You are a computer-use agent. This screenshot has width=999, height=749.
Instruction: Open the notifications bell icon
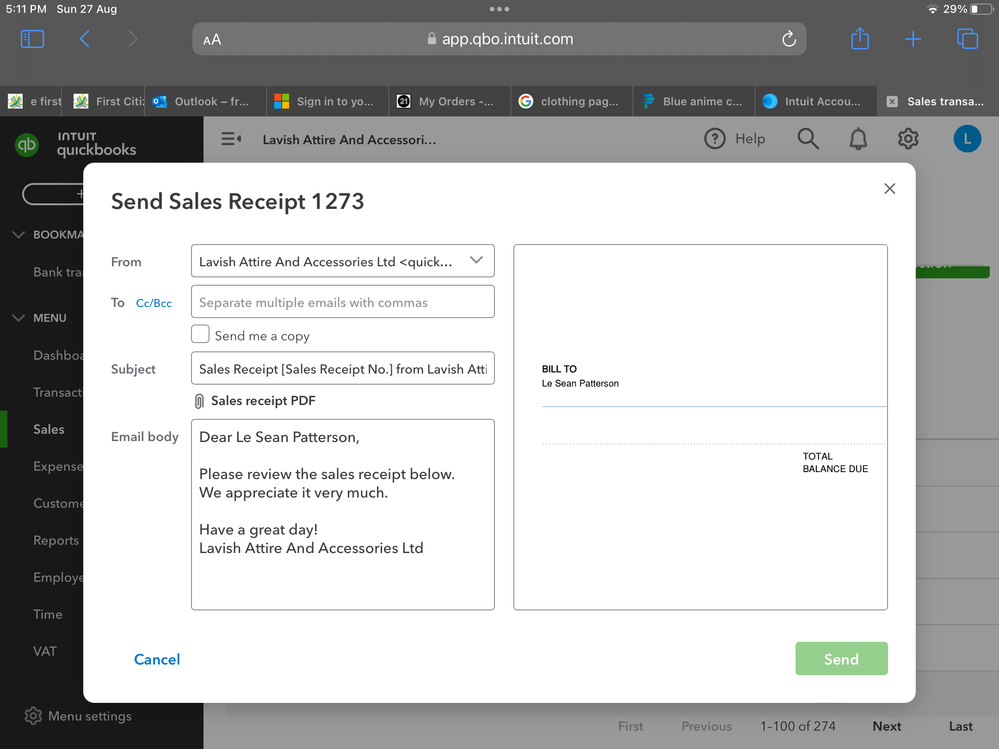(858, 139)
